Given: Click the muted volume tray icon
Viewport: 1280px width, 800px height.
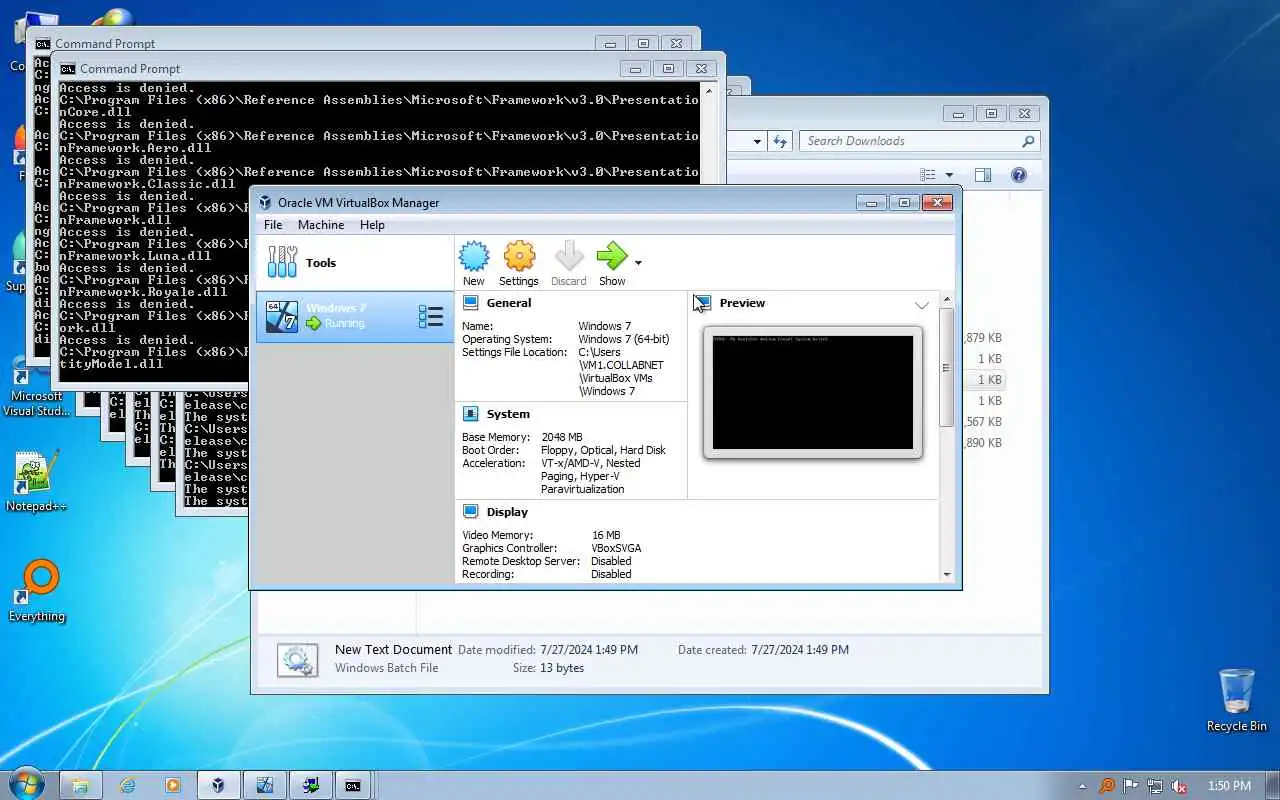Looking at the screenshot, I should 1179,786.
